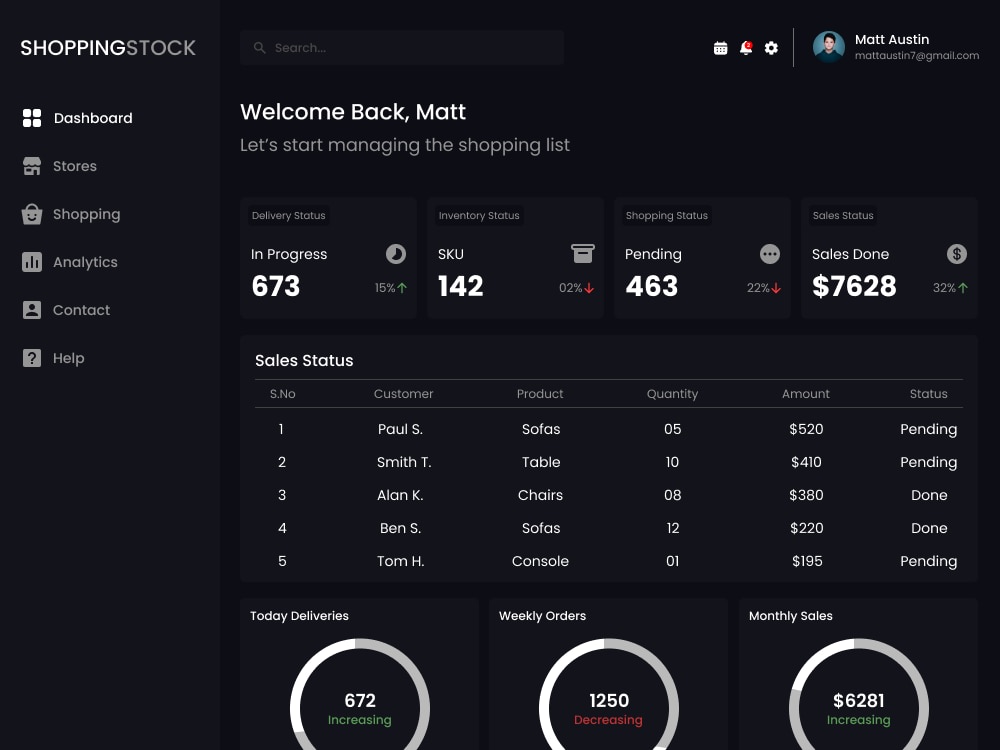Screen dimensions: 1000x750
Task: Switch to the Stores menu item
Action: (75, 166)
